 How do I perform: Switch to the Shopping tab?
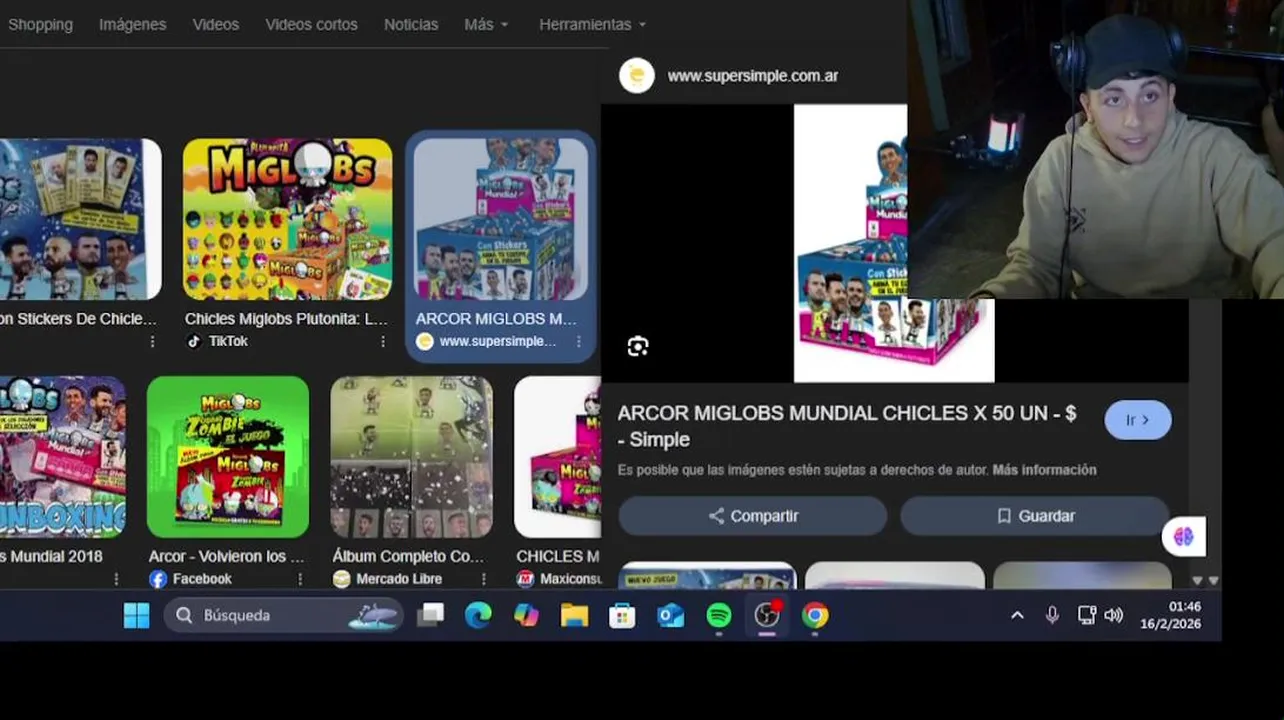[40, 24]
